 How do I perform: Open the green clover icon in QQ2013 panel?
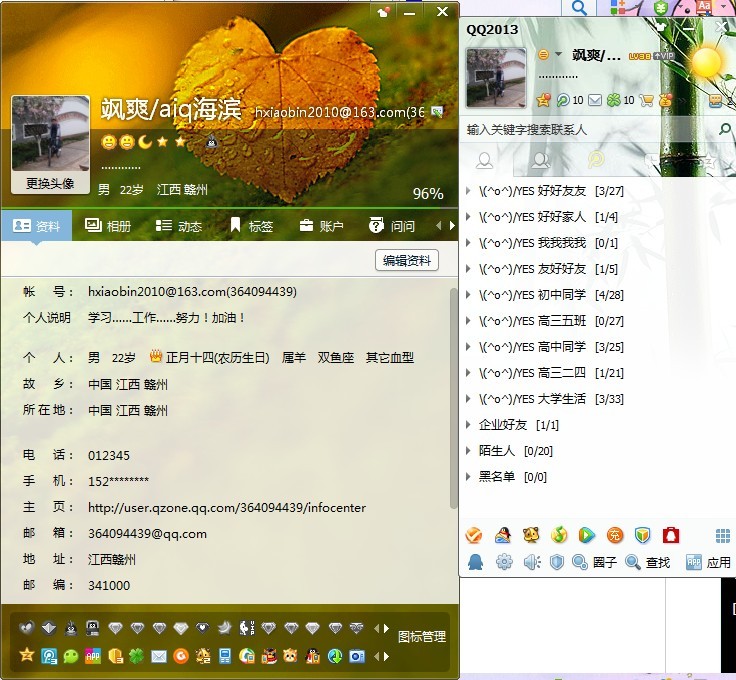coord(613,99)
